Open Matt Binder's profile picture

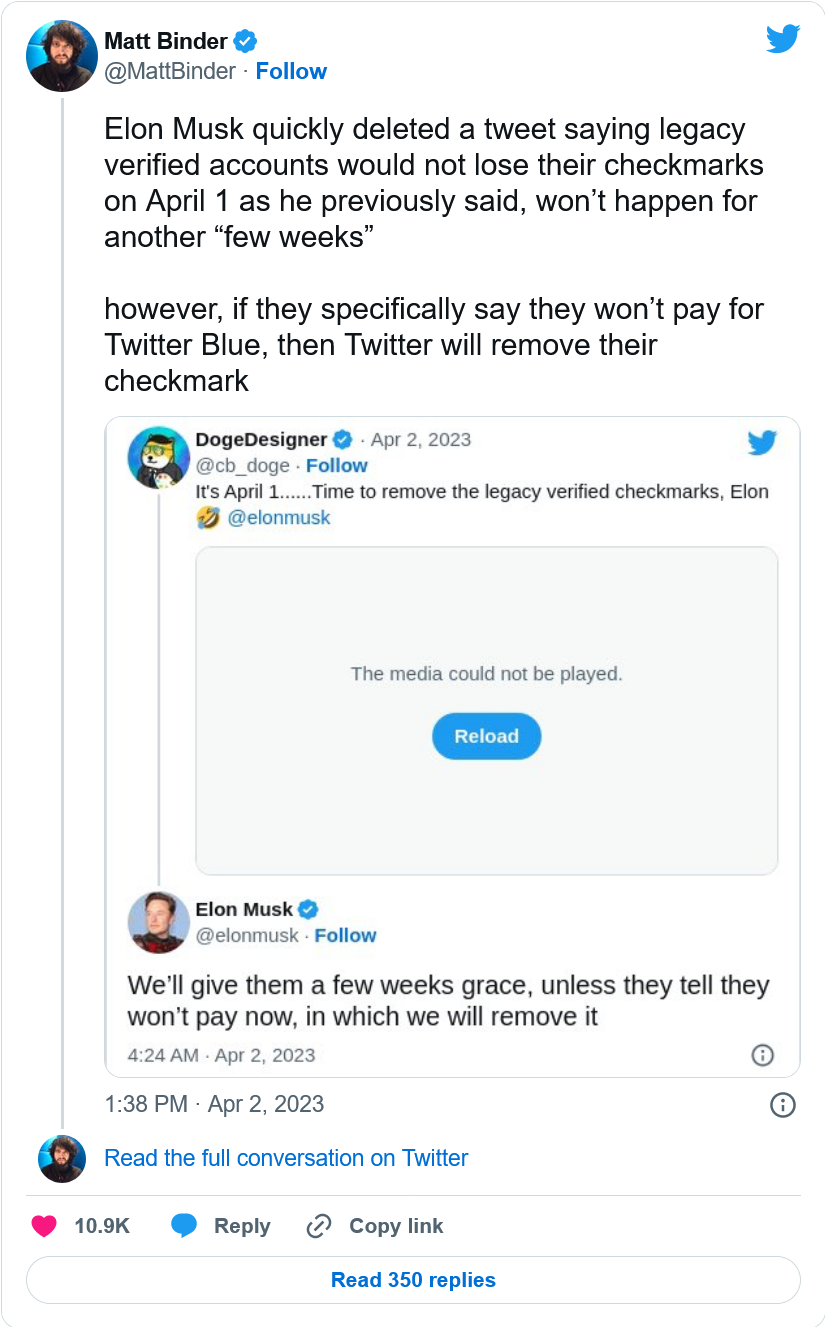tap(62, 56)
